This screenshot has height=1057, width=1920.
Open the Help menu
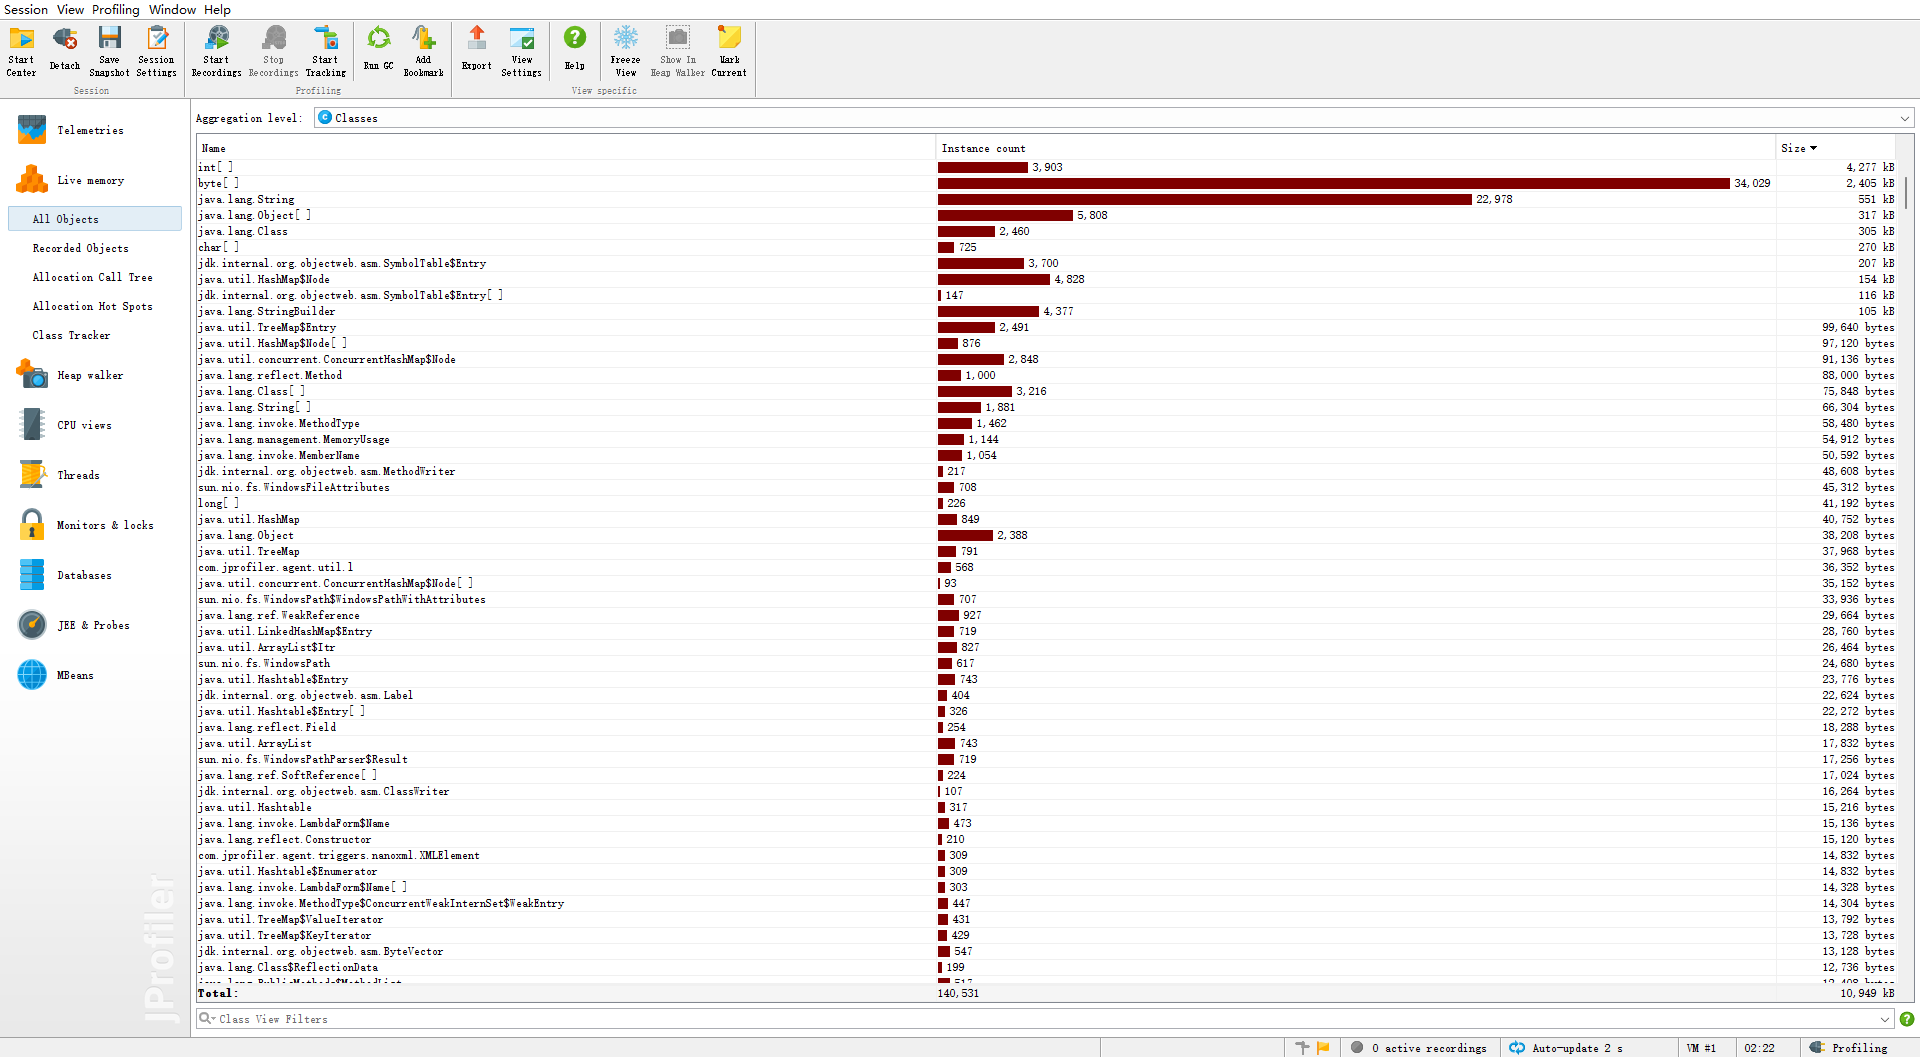[x=217, y=9]
